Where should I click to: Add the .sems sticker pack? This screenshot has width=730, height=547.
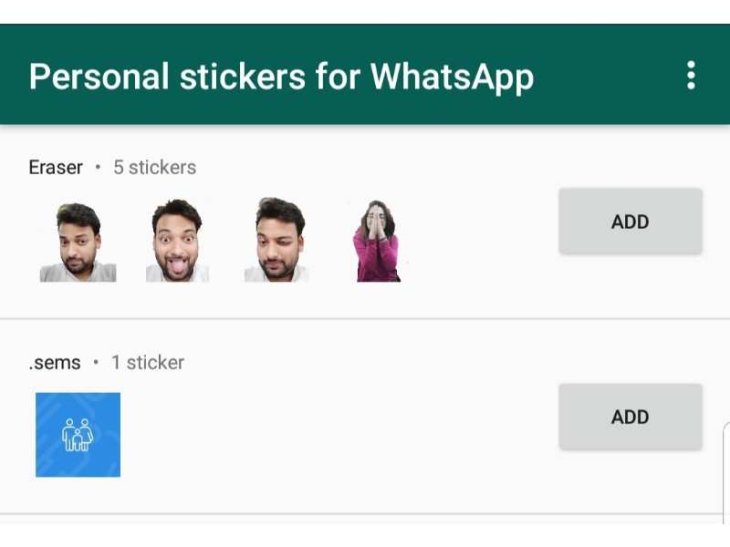click(630, 416)
